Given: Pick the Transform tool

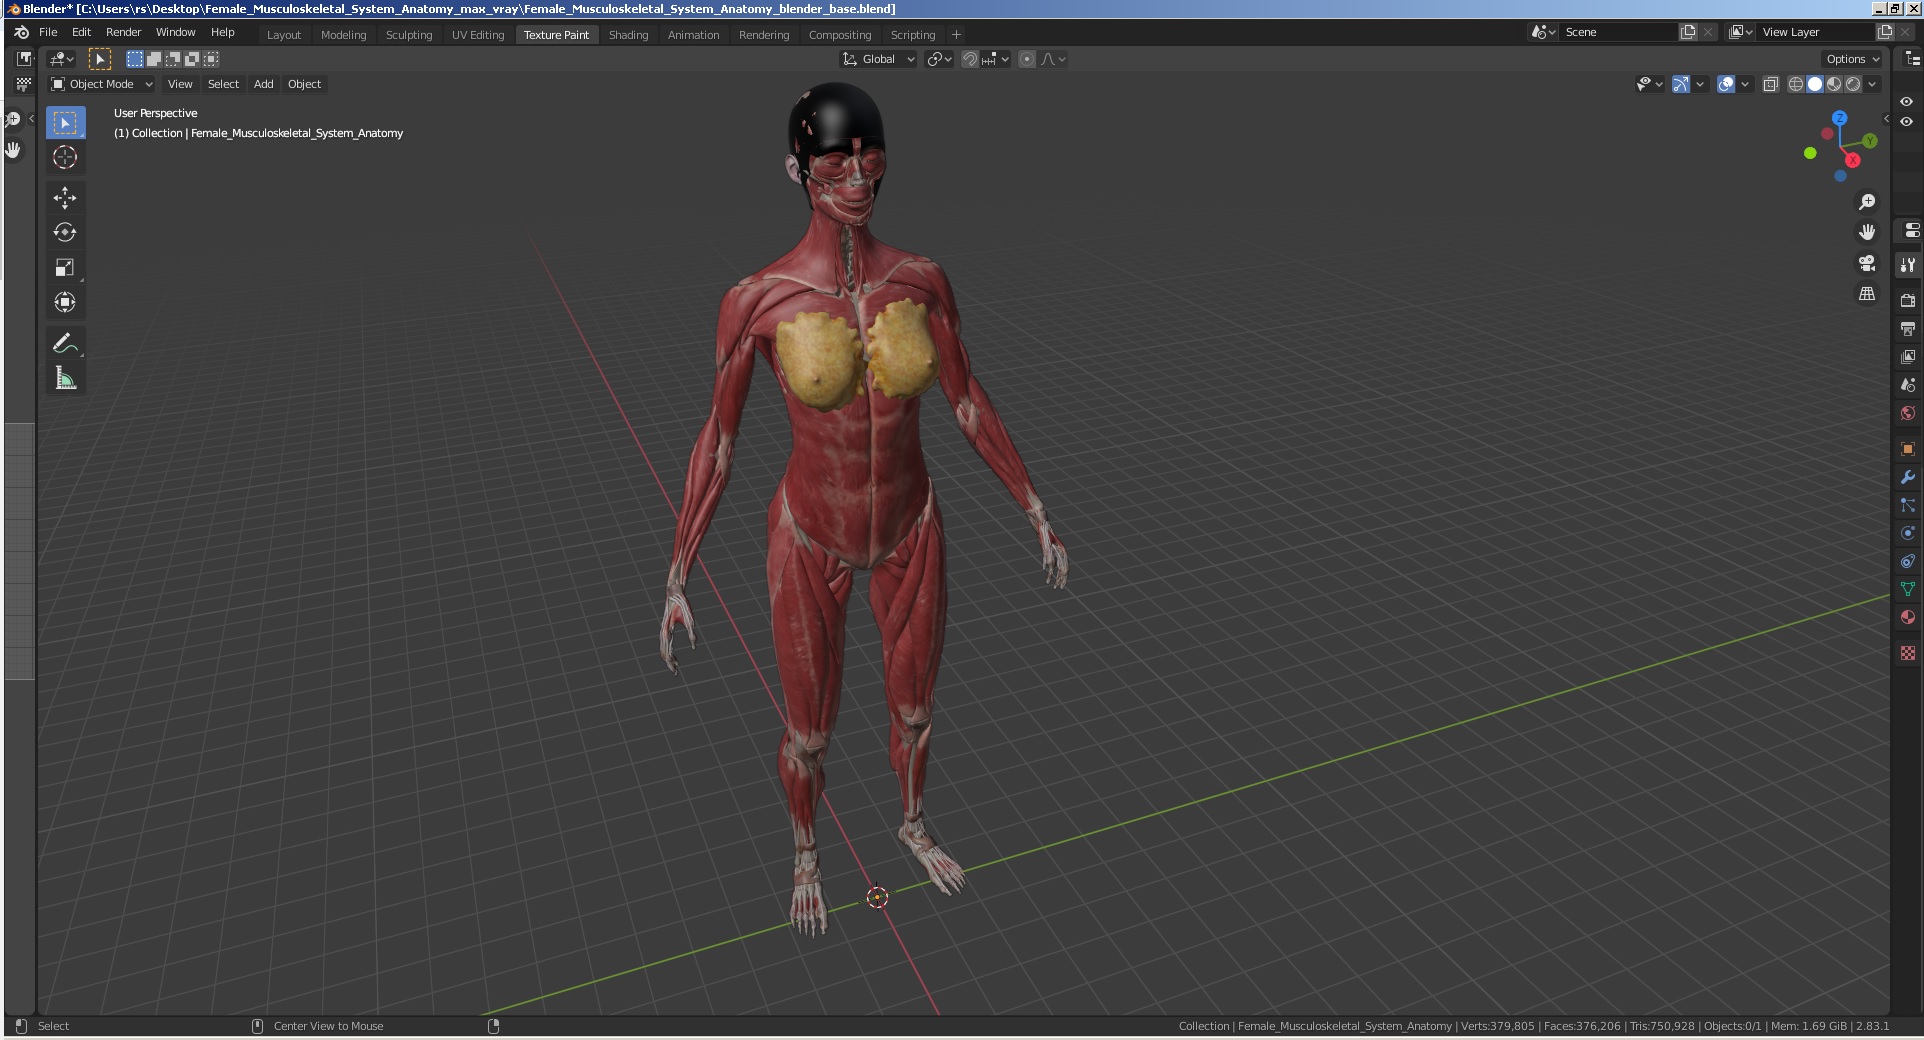Looking at the screenshot, I should point(65,302).
